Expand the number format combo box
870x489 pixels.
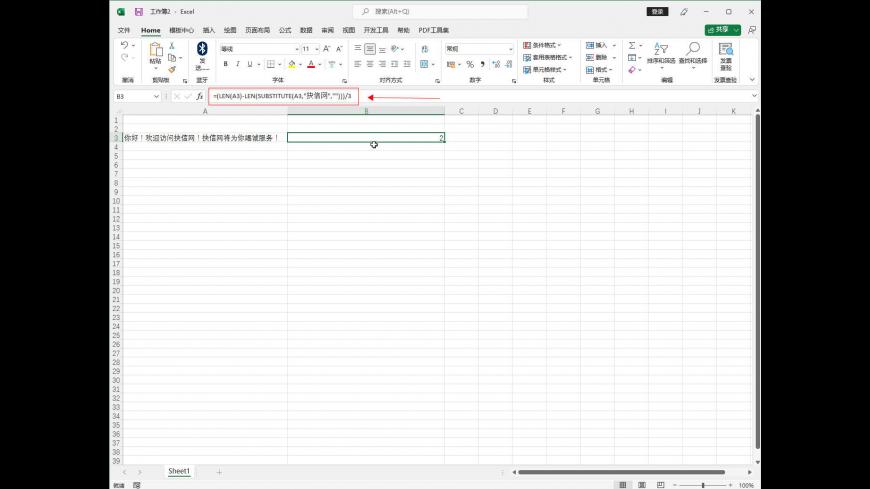point(509,48)
